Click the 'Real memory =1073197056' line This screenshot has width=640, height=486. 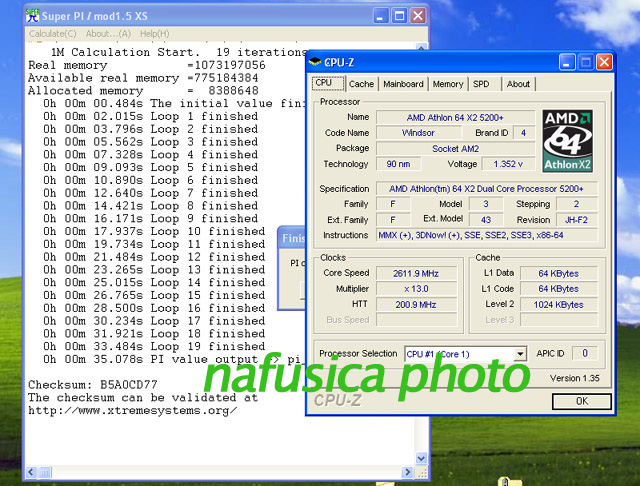click(147, 65)
